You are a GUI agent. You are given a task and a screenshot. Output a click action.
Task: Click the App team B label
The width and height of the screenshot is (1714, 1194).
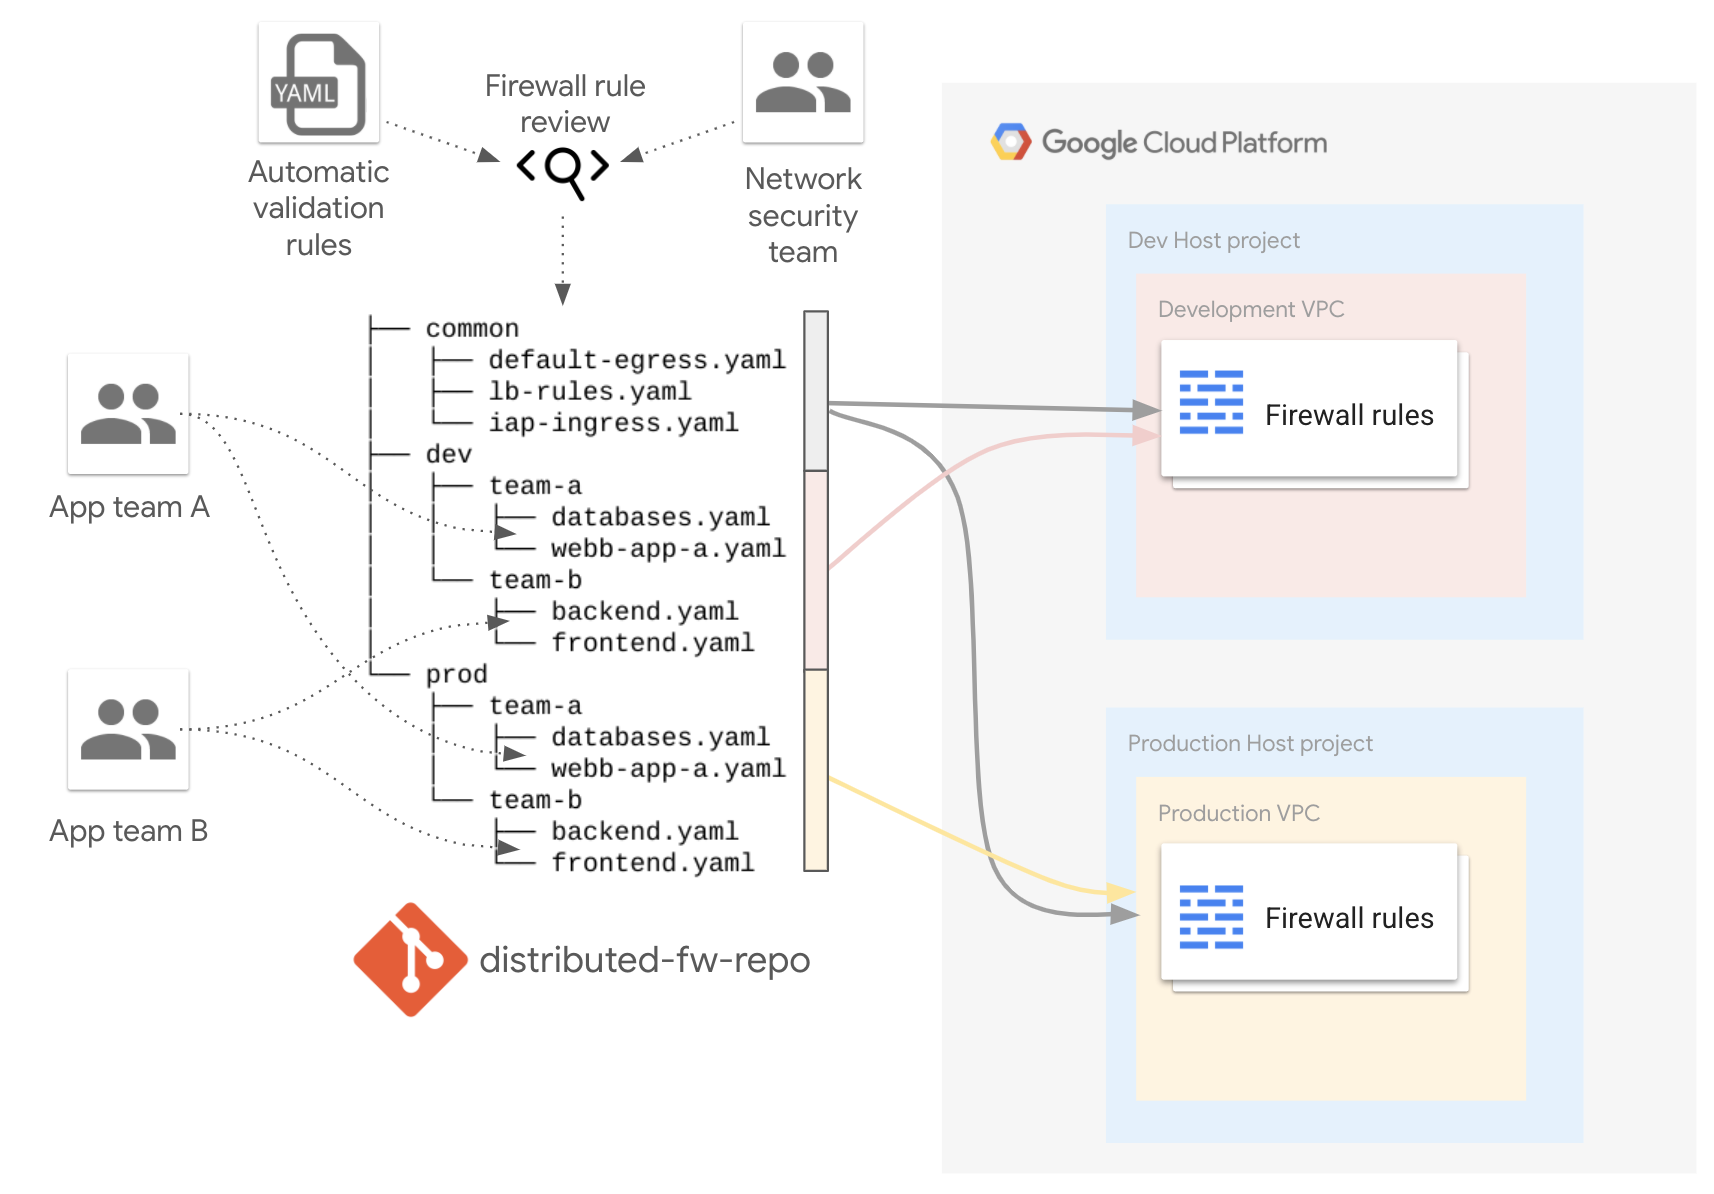129,832
